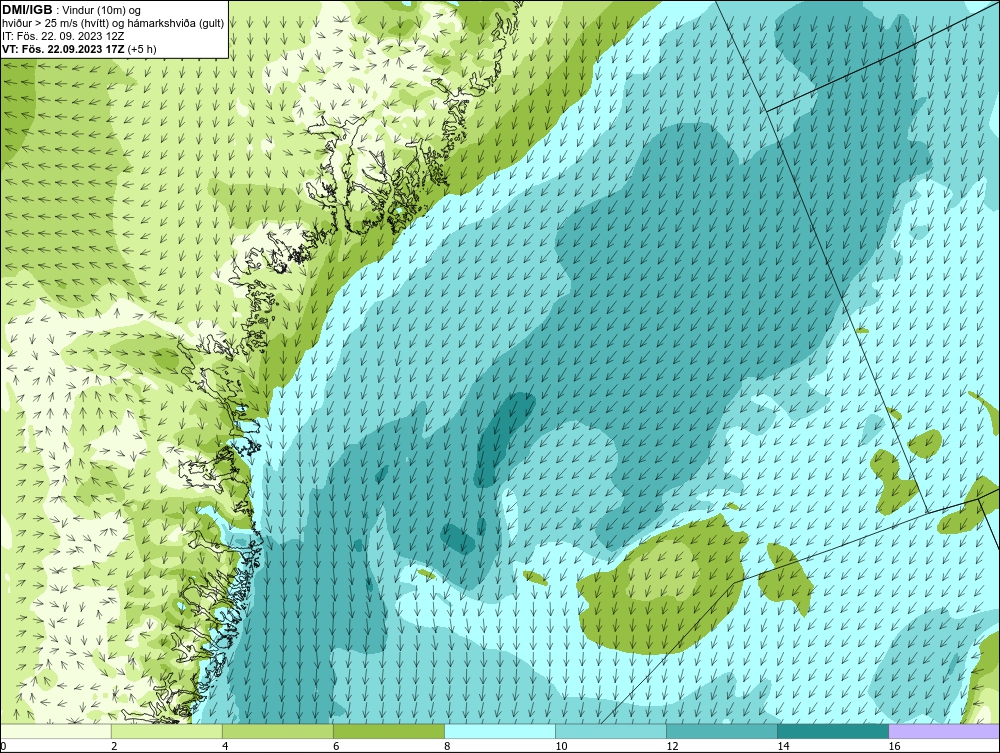The image size is (1000, 753).
Task: Click the legend value label 14
Action: [783, 747]
